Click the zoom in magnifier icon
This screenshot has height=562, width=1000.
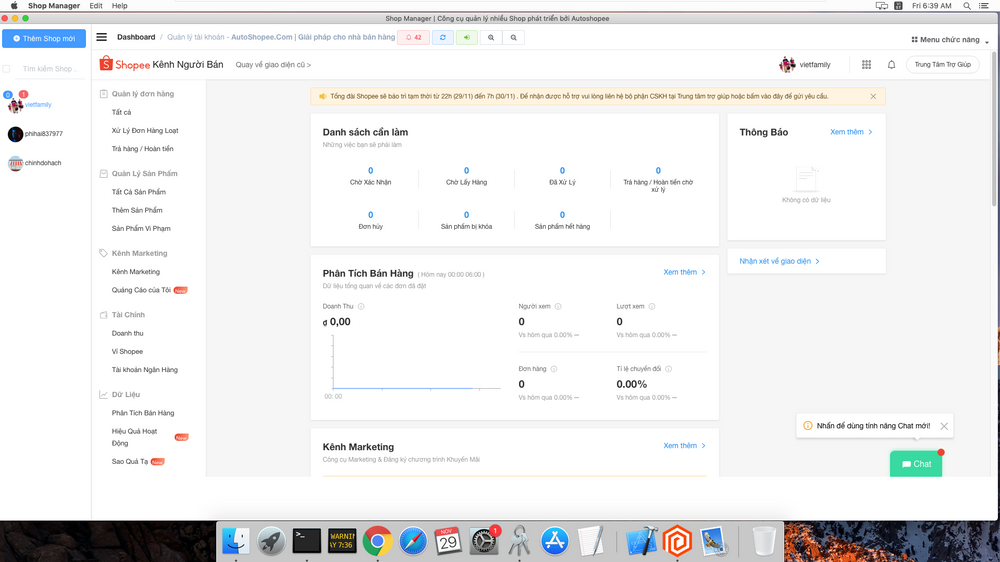tap(490, 38)
